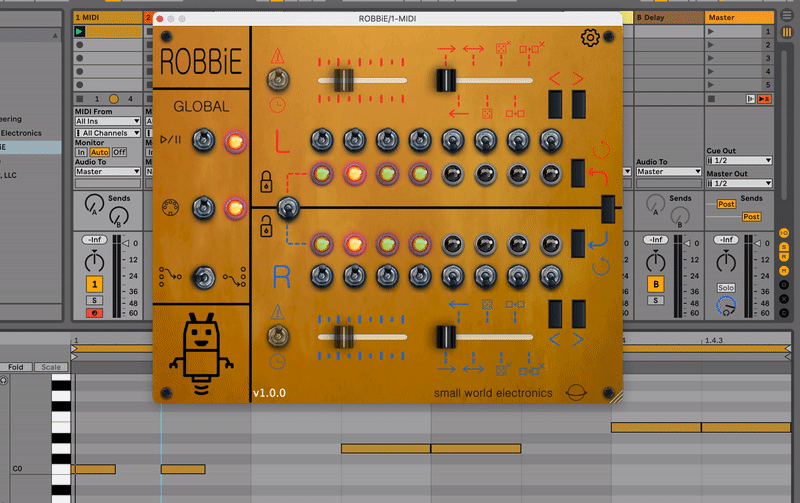Solo track 1 with the S button
The width and height of the screenshot is (800, 503).
coord(94,300)
